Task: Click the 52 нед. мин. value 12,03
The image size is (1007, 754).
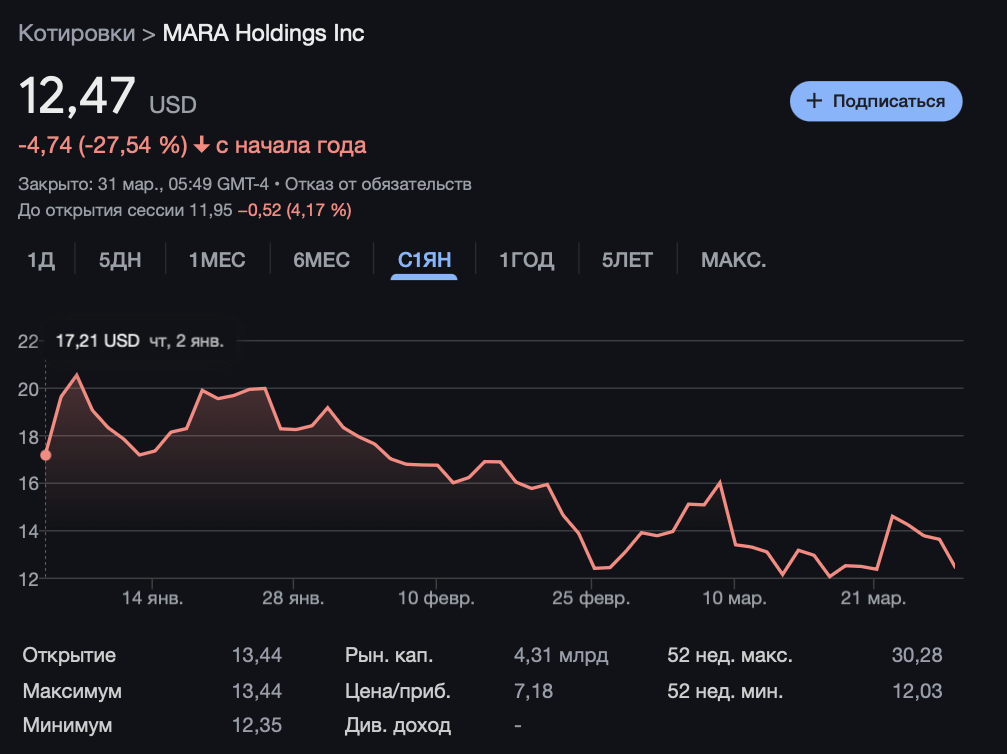Action: click(917, 691)
